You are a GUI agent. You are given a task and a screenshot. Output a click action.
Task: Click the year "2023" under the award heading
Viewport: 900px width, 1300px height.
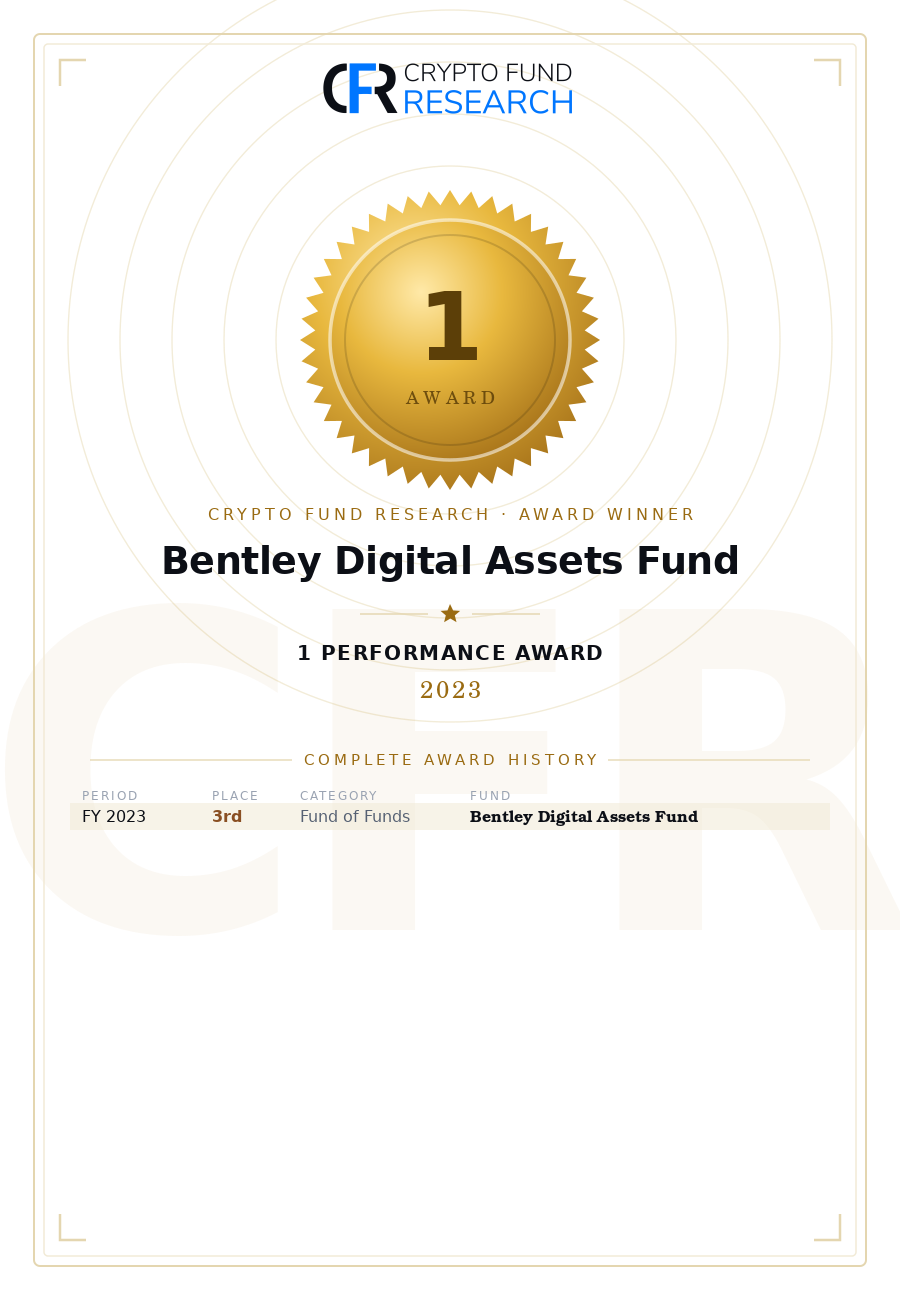pos(450,690)
